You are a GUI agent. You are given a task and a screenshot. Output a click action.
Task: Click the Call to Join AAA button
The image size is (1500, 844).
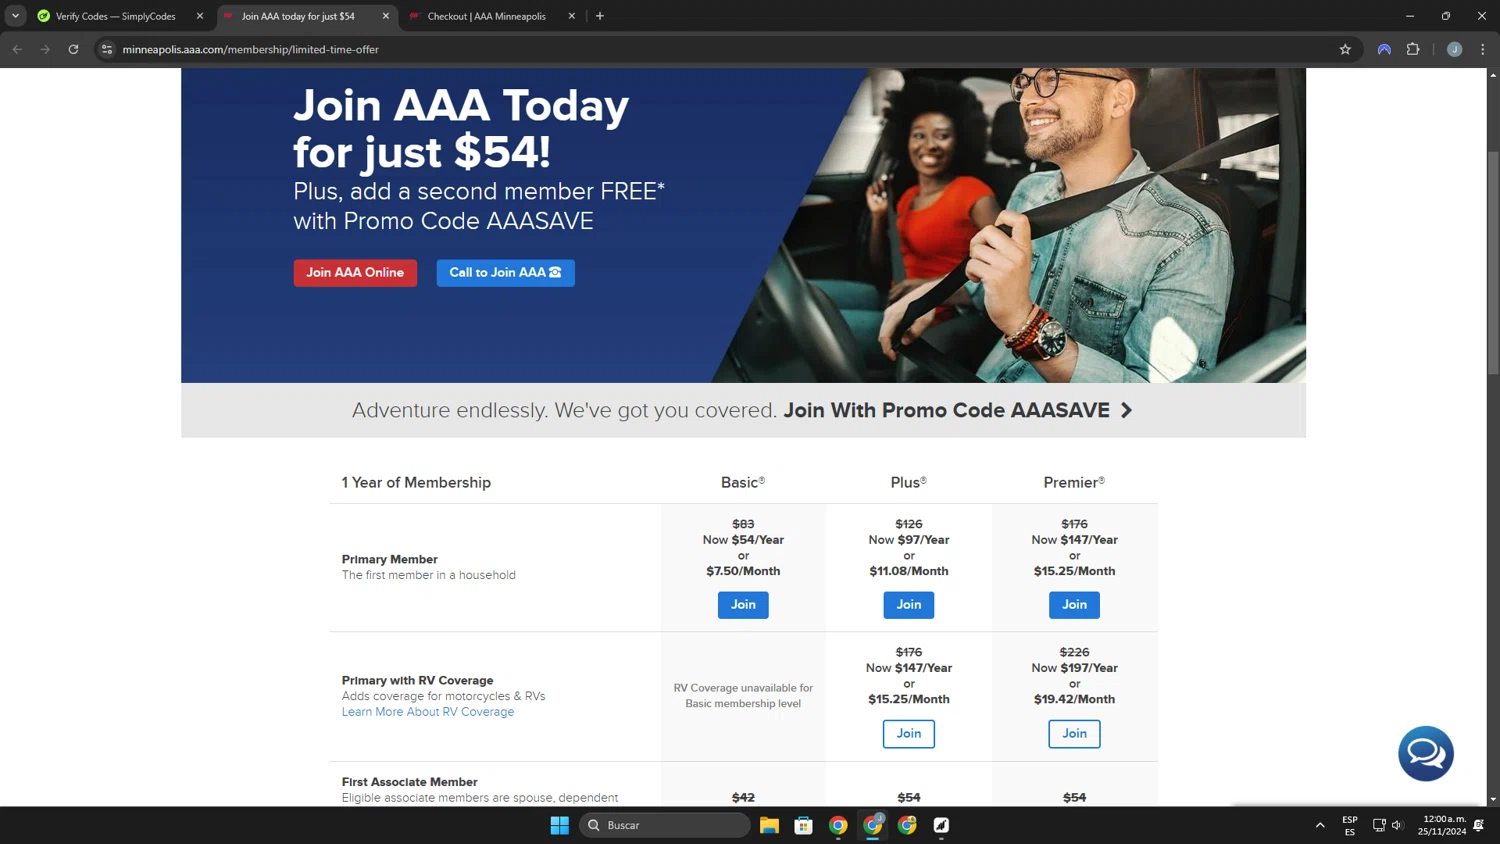coord(505,273)
